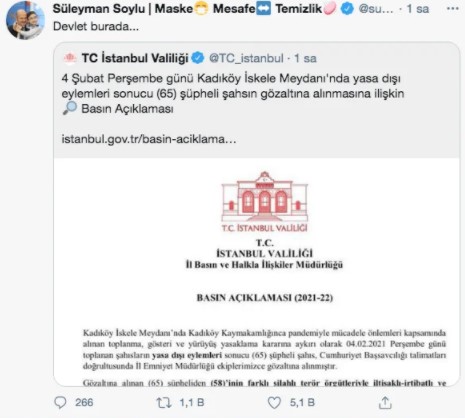Click the İstanbul Valiliği building logo
465x418 pixels.
point(264,202)
